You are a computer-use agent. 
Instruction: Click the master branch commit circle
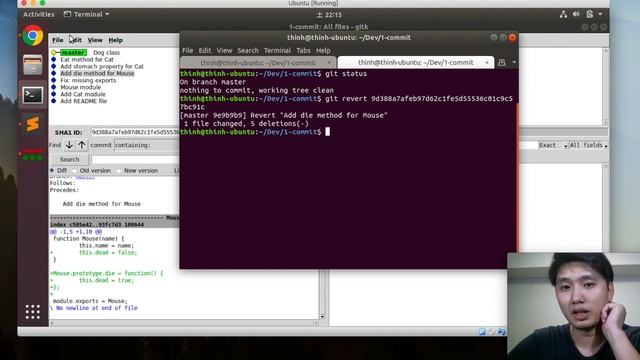coord(53,53)
